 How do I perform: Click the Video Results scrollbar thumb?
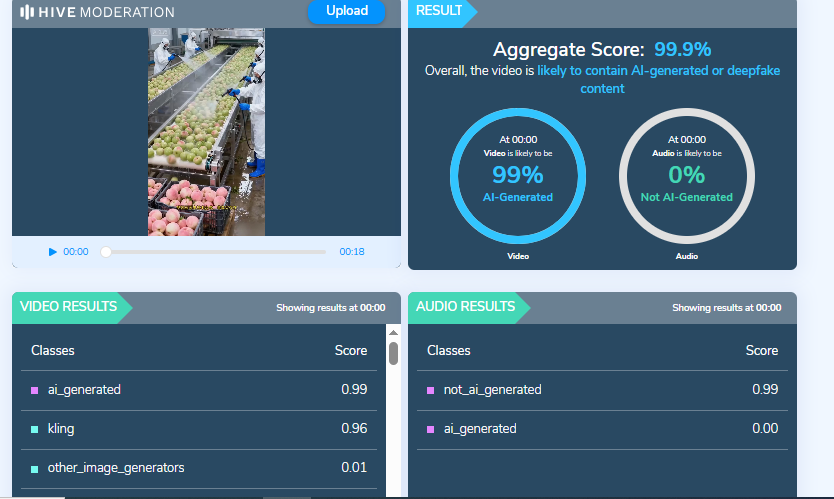pos(393,353)
